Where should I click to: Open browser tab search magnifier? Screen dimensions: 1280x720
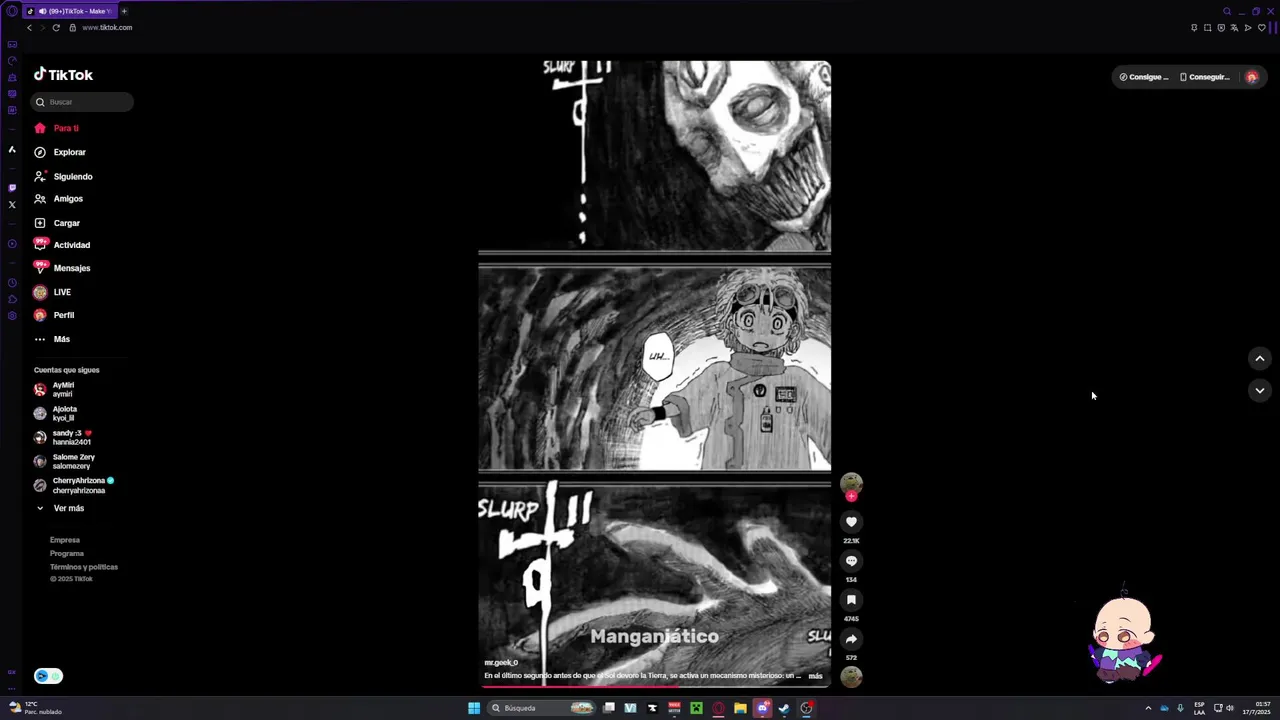tap(1227, 11)
